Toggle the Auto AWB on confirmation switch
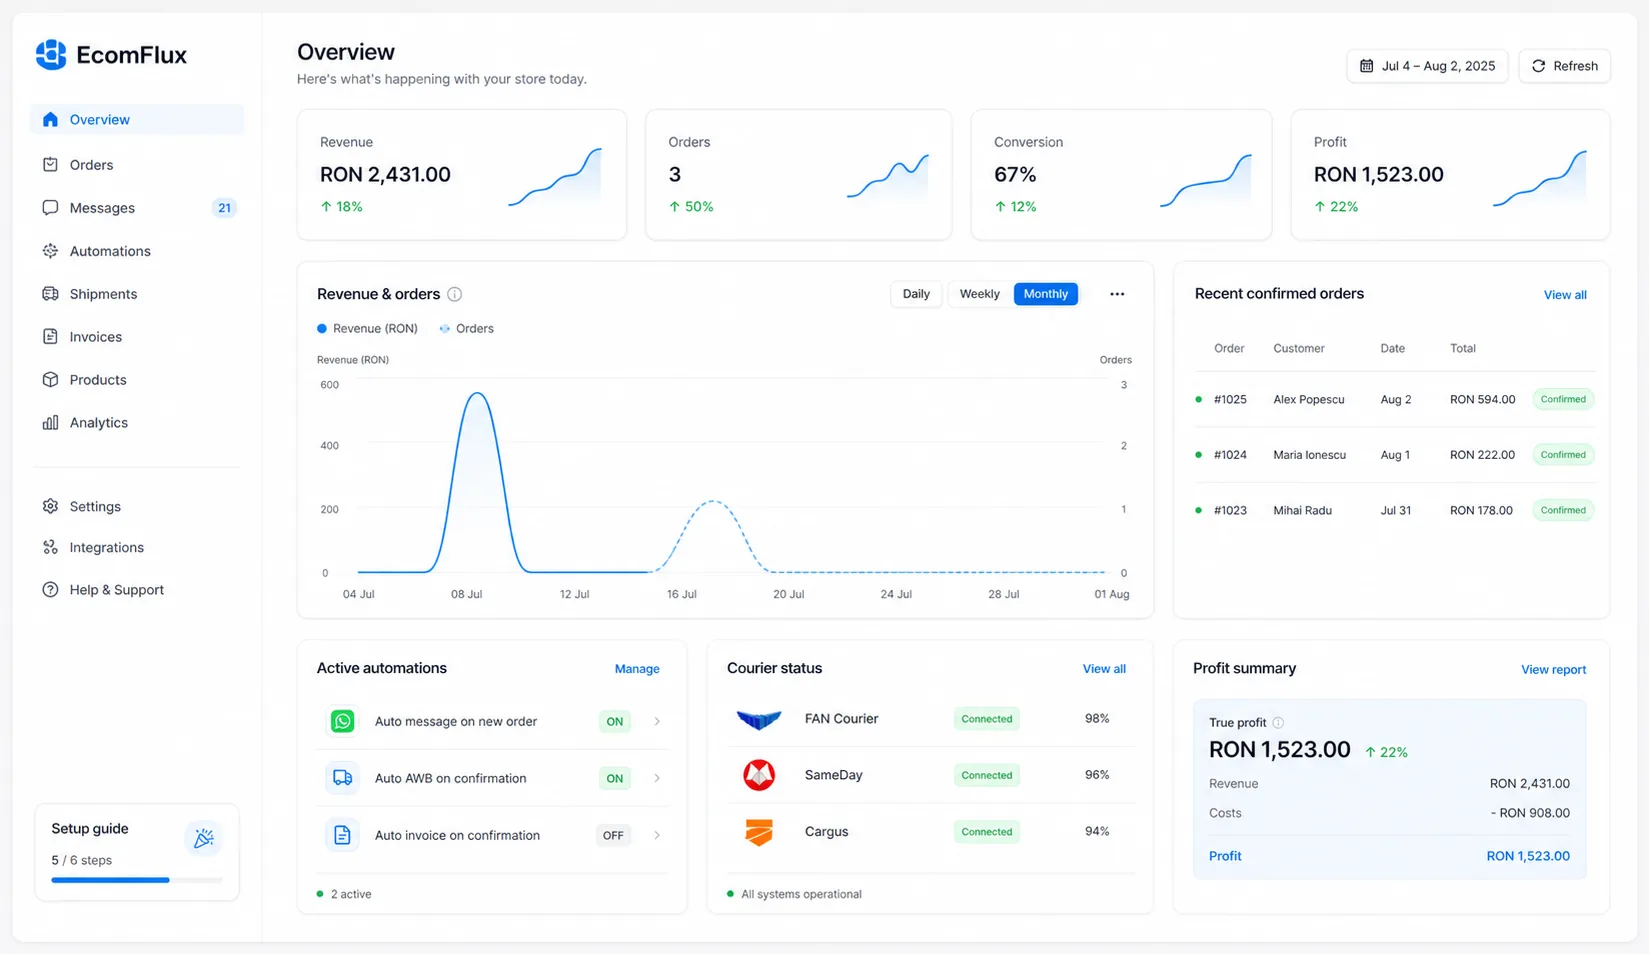This screenshot has width=1649, height=954. 615,778
